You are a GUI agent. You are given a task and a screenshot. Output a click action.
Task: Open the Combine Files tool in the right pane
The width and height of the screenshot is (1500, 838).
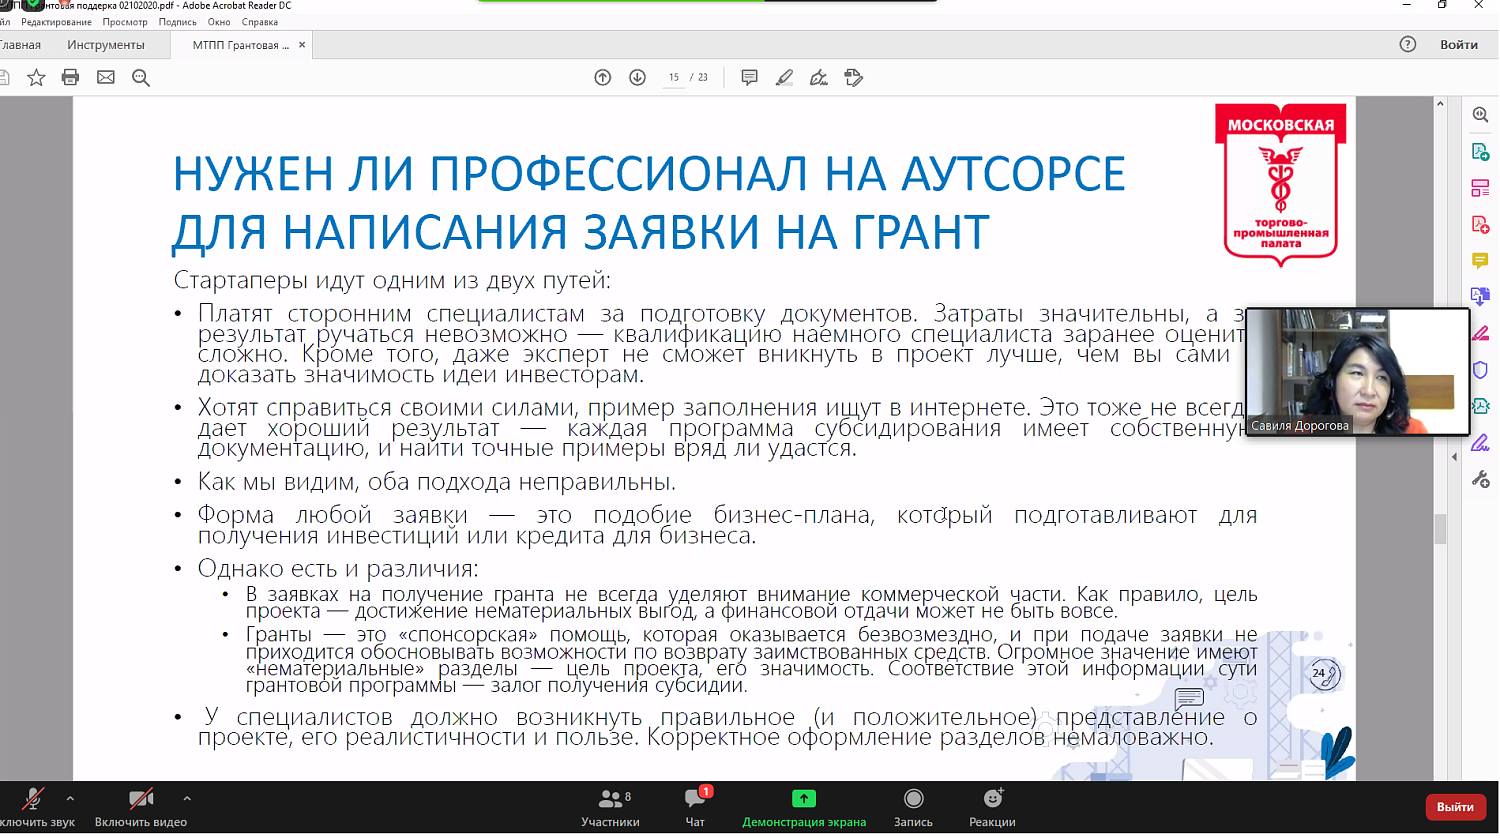point(1480,296)
